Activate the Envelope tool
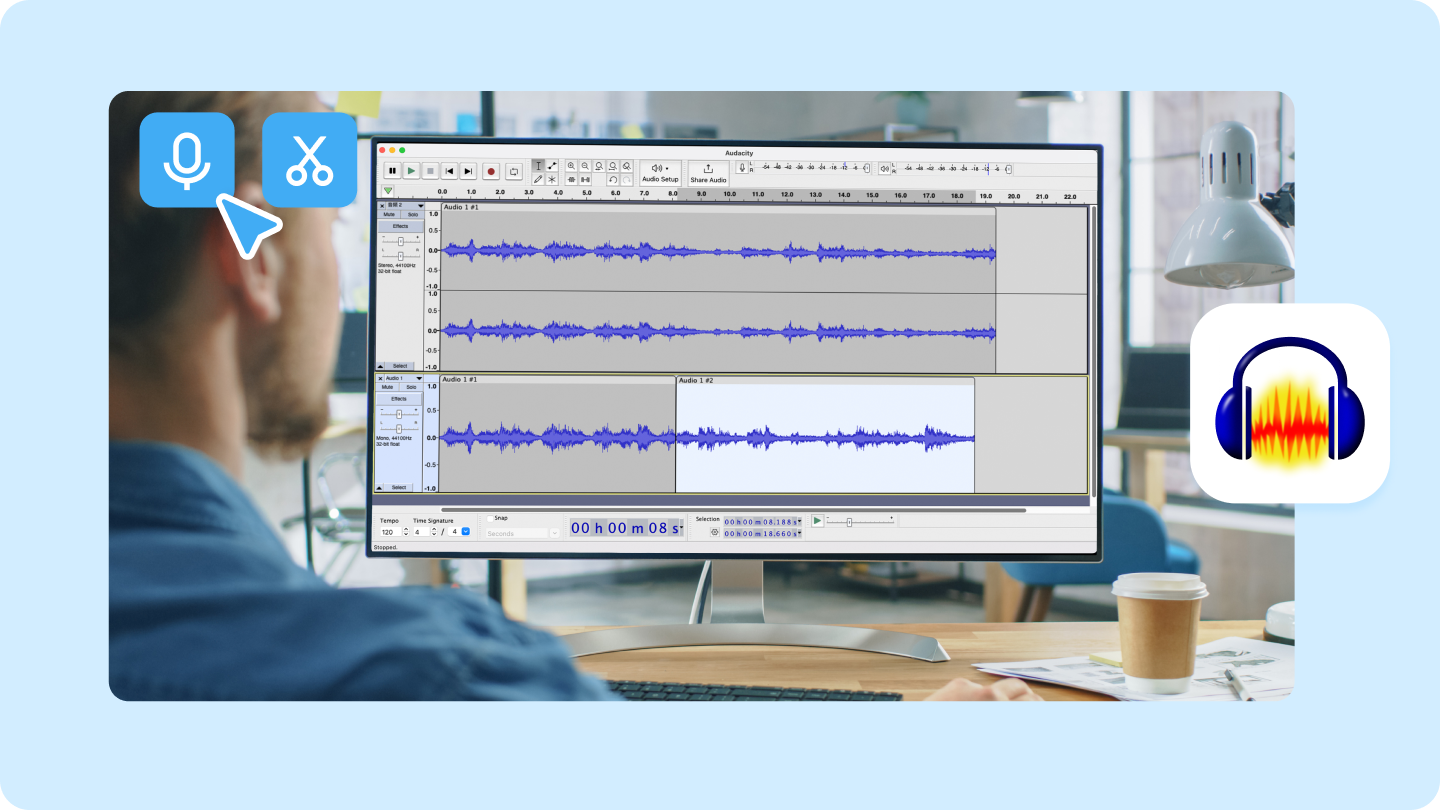1440x810 pixels. pyautogui.click(x=552, y=165)
